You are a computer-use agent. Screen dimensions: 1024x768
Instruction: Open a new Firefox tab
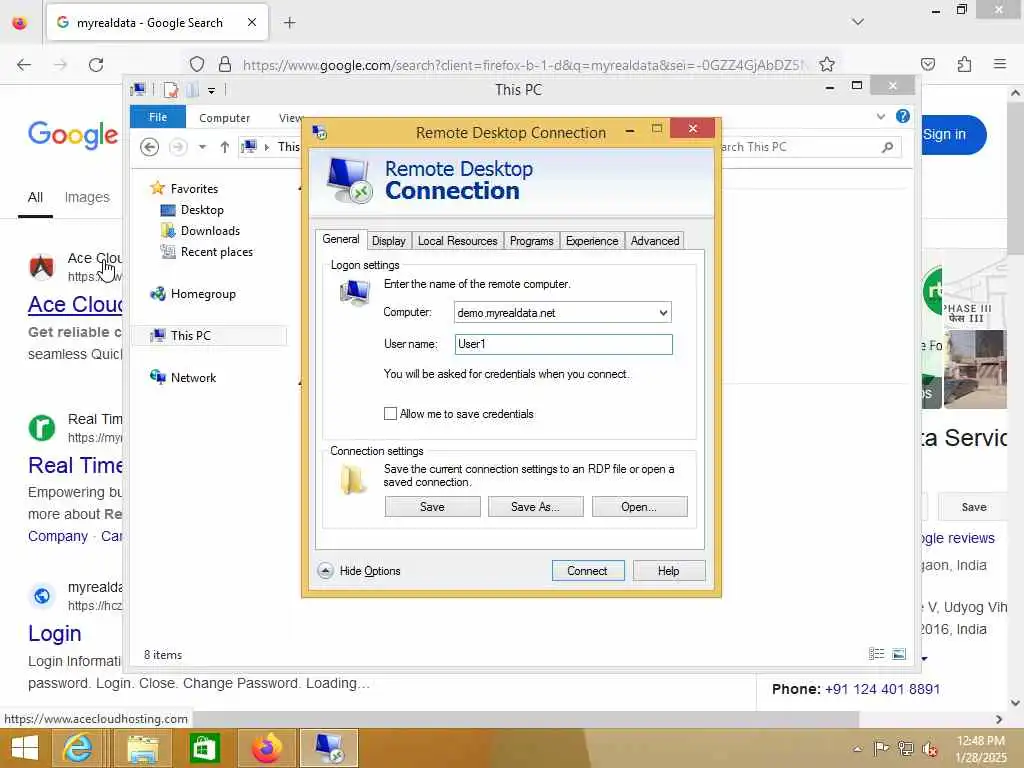tap(290, 23)
